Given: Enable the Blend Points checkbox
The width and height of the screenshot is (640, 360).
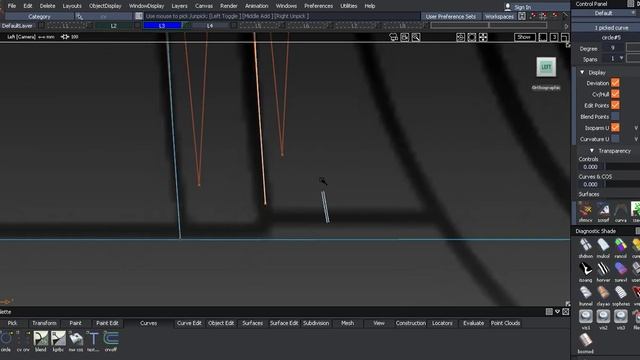Looking at the screenshot, I should coord(615,116).
